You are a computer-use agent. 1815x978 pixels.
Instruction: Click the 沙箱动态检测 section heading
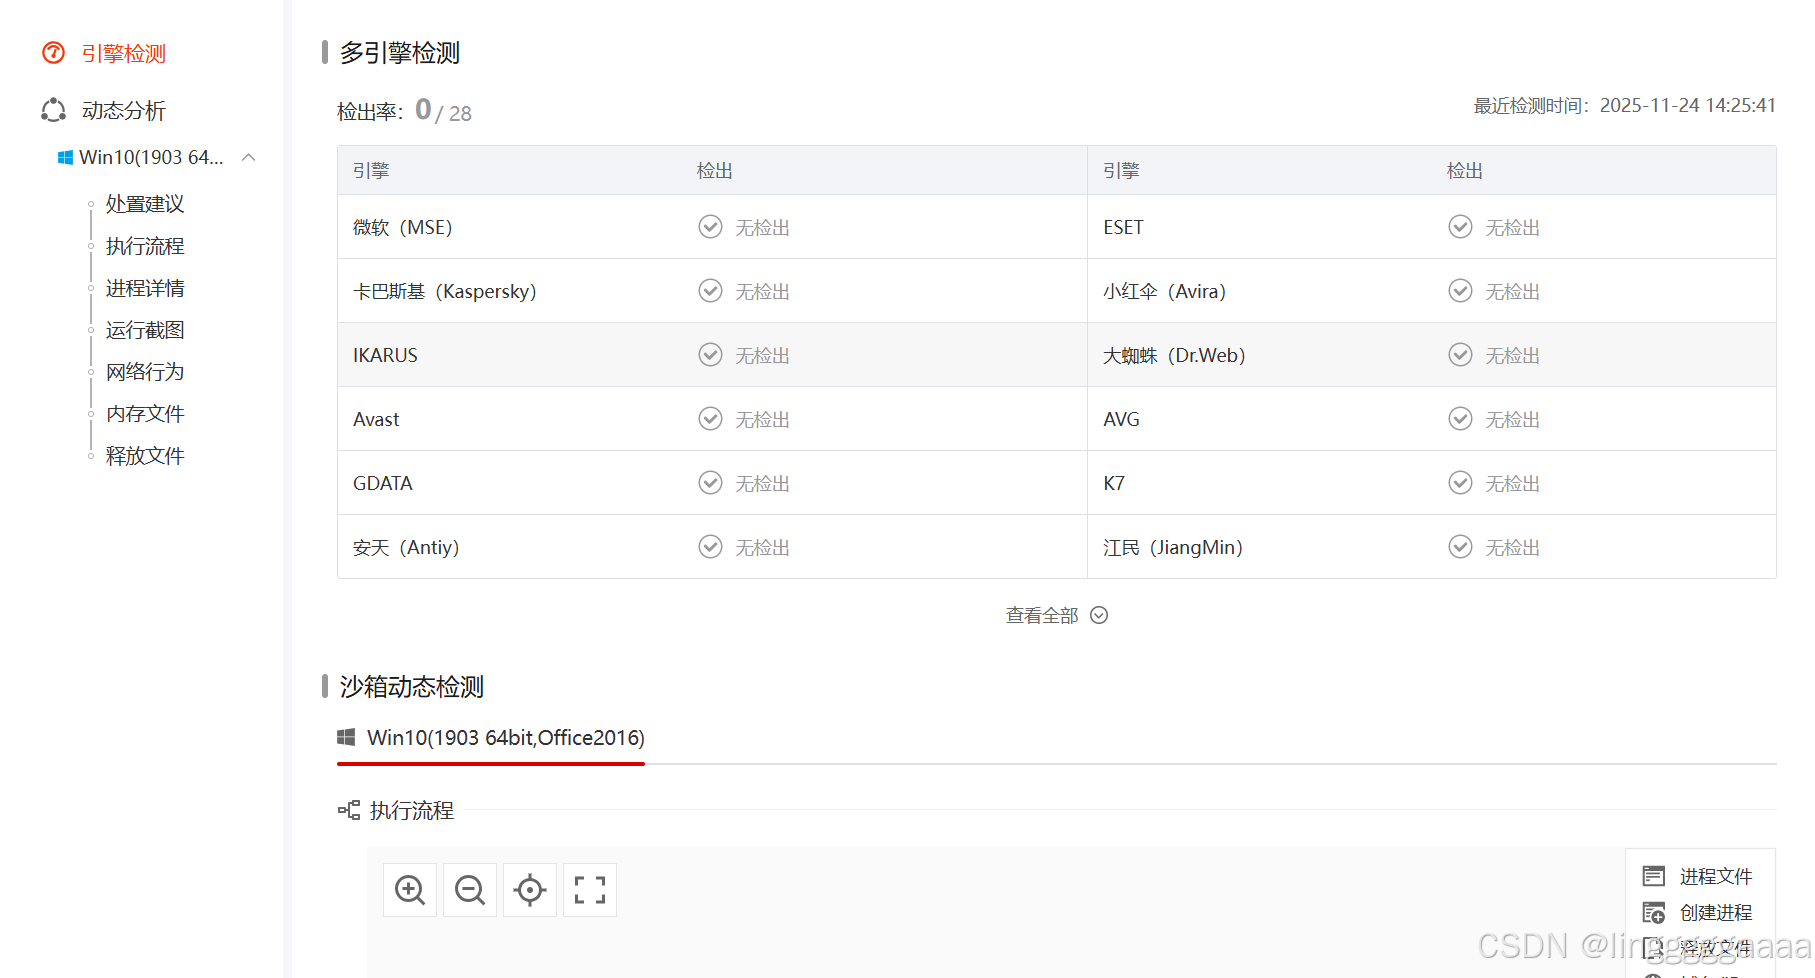412,687
